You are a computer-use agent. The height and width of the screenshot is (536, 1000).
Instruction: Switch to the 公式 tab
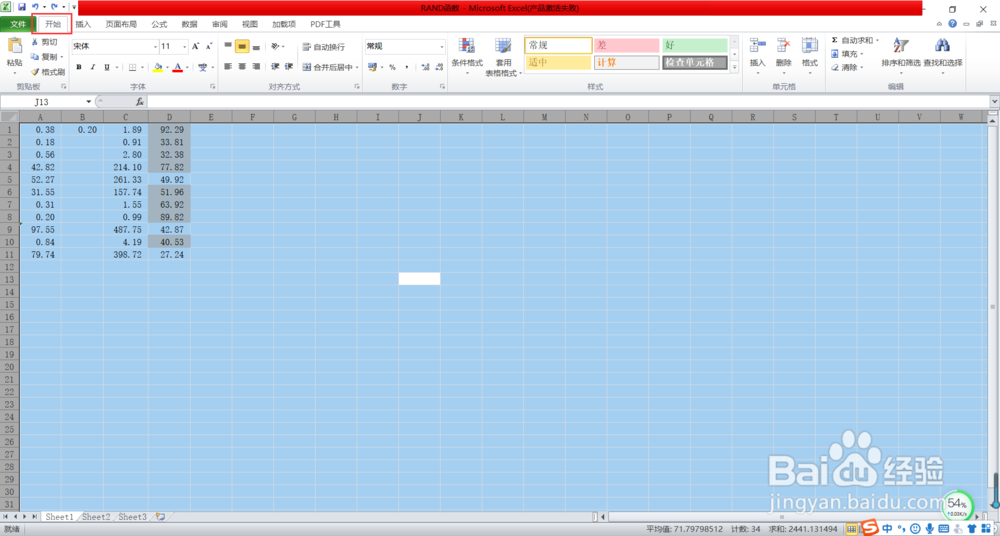(159, 24)
